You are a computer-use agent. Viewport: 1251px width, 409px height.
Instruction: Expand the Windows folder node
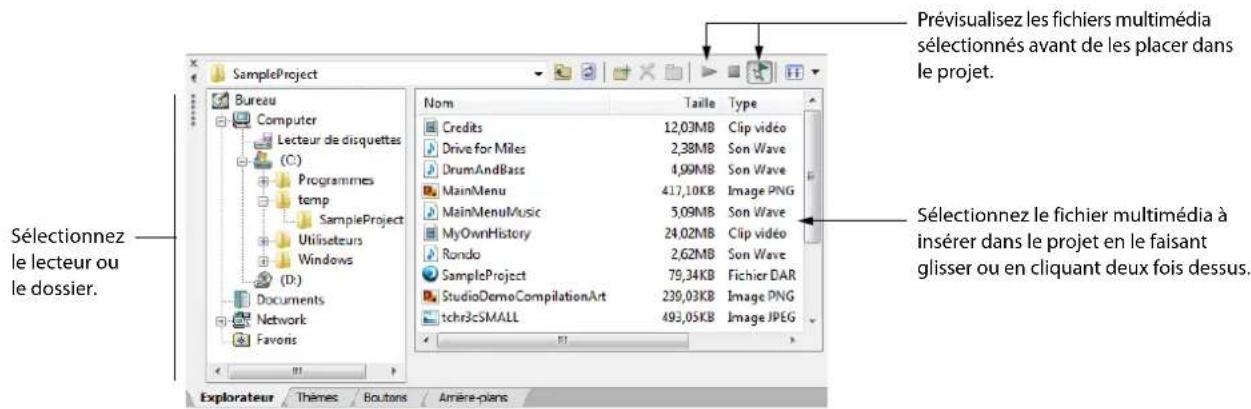click(x=265, y=260)
